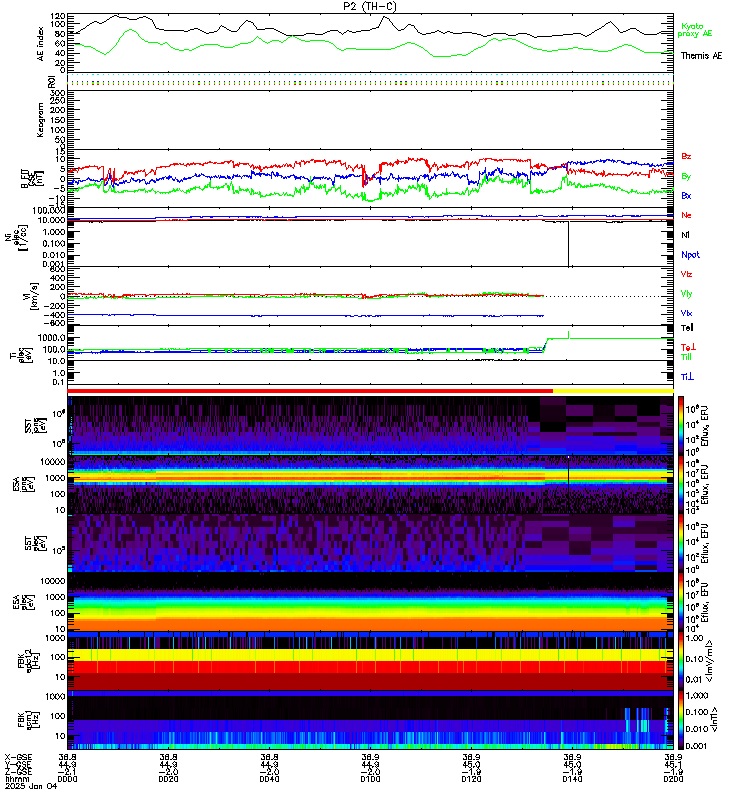Click the vertical density dropout line in Ni panel
This screenshot has height=800, width=750.
[568, 244]
